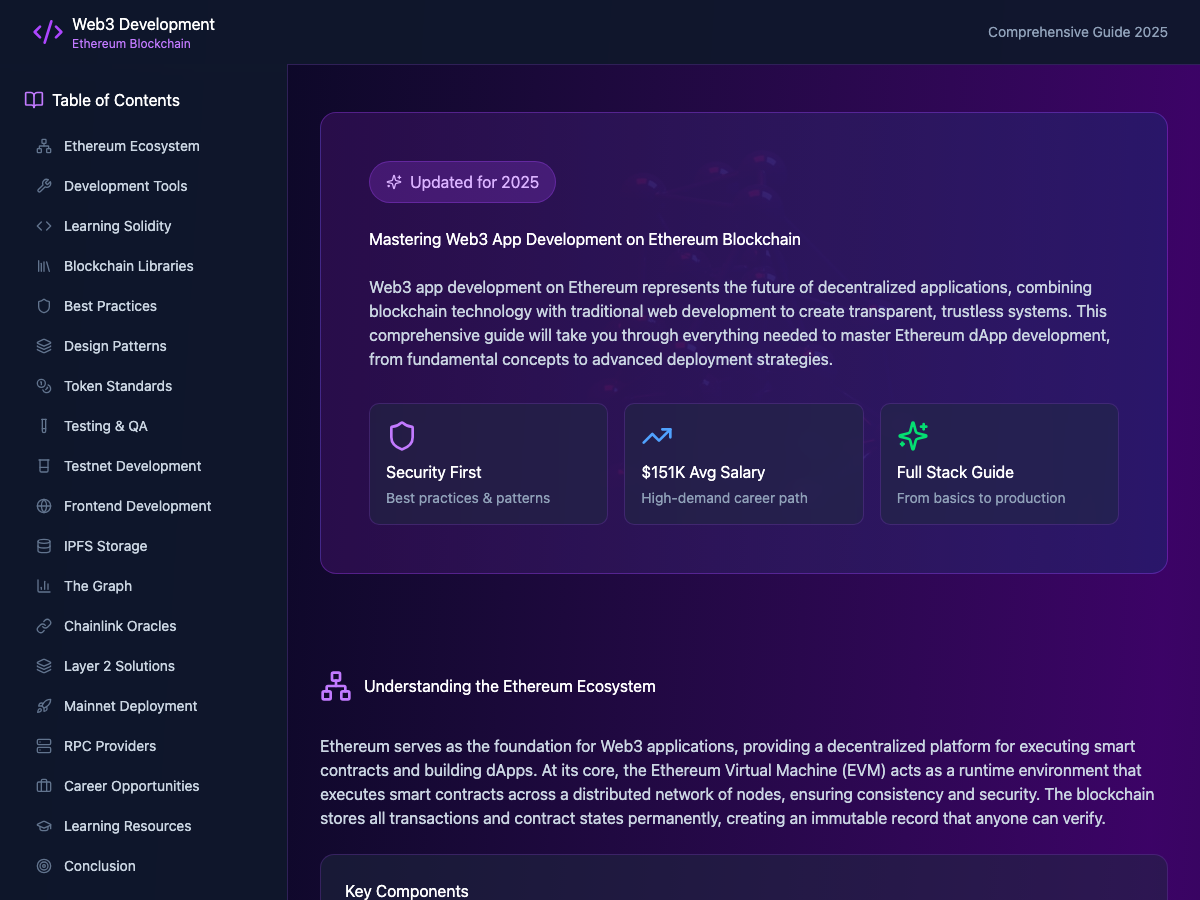
Task: Click the Updated for 2025 badge
Action: [x=462, y=182]
